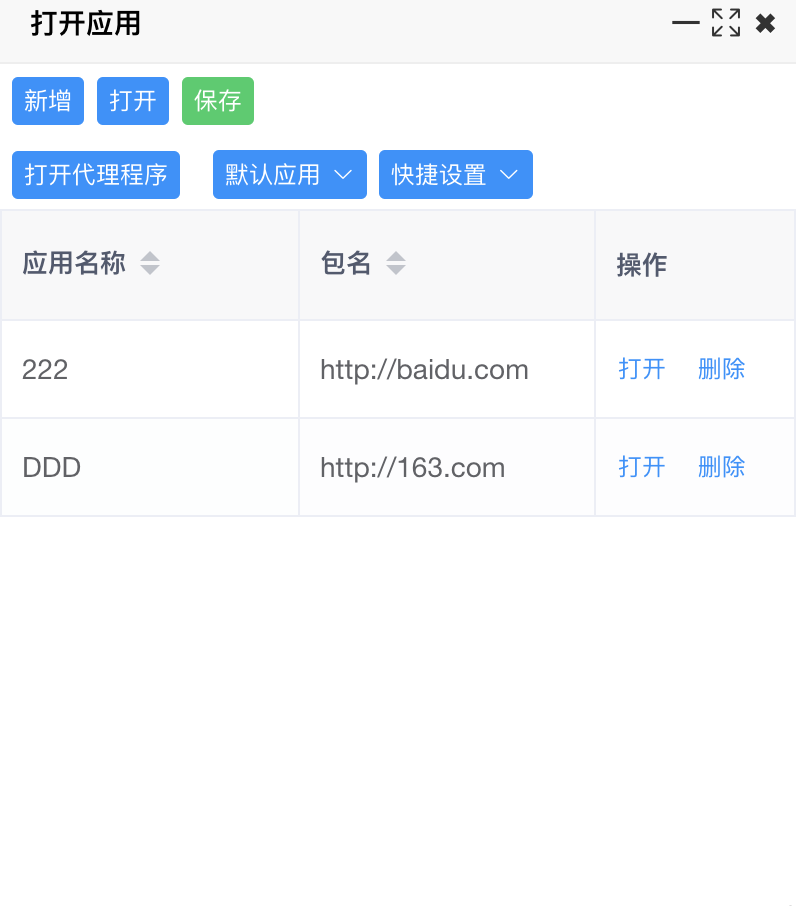The height and width of the screenshot is (906, 796).
Task: Delete the 222 row entry
Action: (721, 369)
